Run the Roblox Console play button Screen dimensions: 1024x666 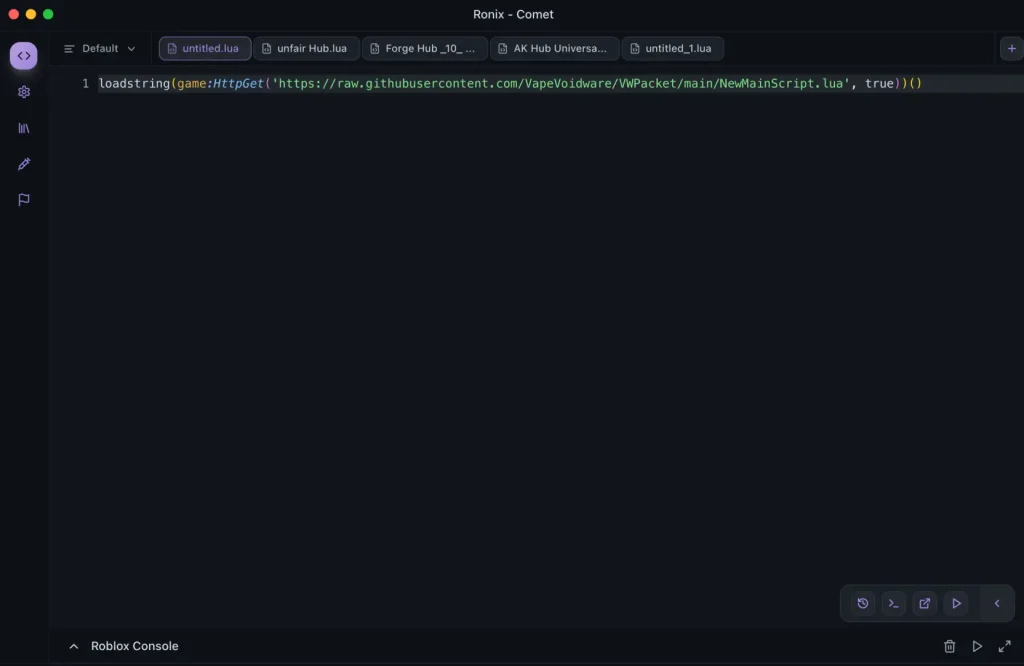(x=977, y=646)
